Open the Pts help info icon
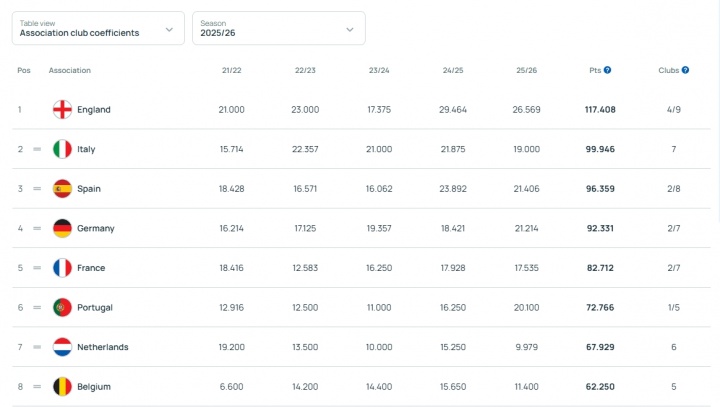 click(x=607, y=71)
